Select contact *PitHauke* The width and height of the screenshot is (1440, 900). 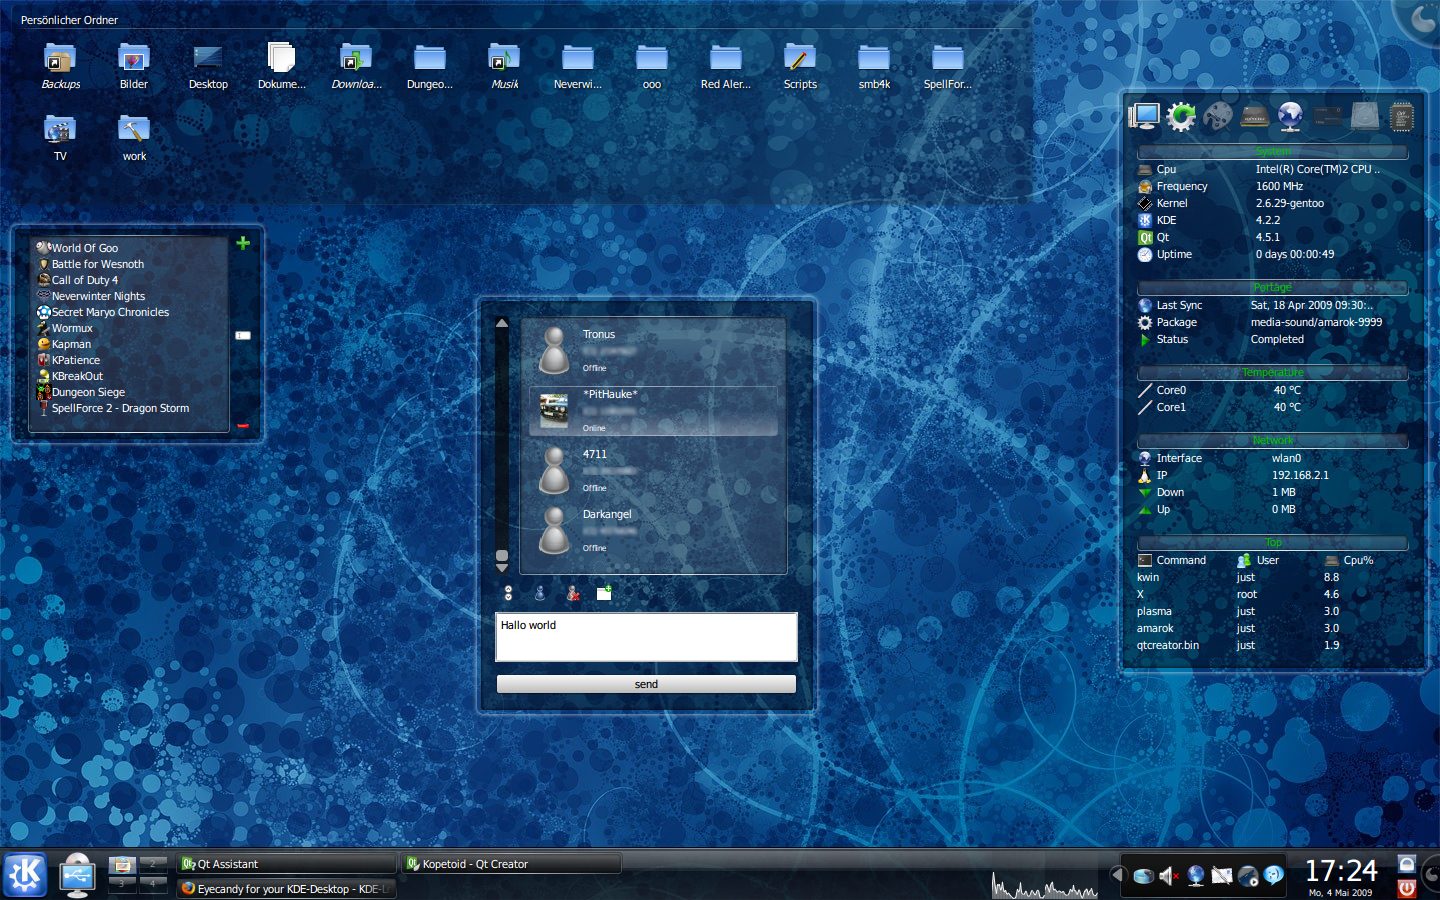654,410
